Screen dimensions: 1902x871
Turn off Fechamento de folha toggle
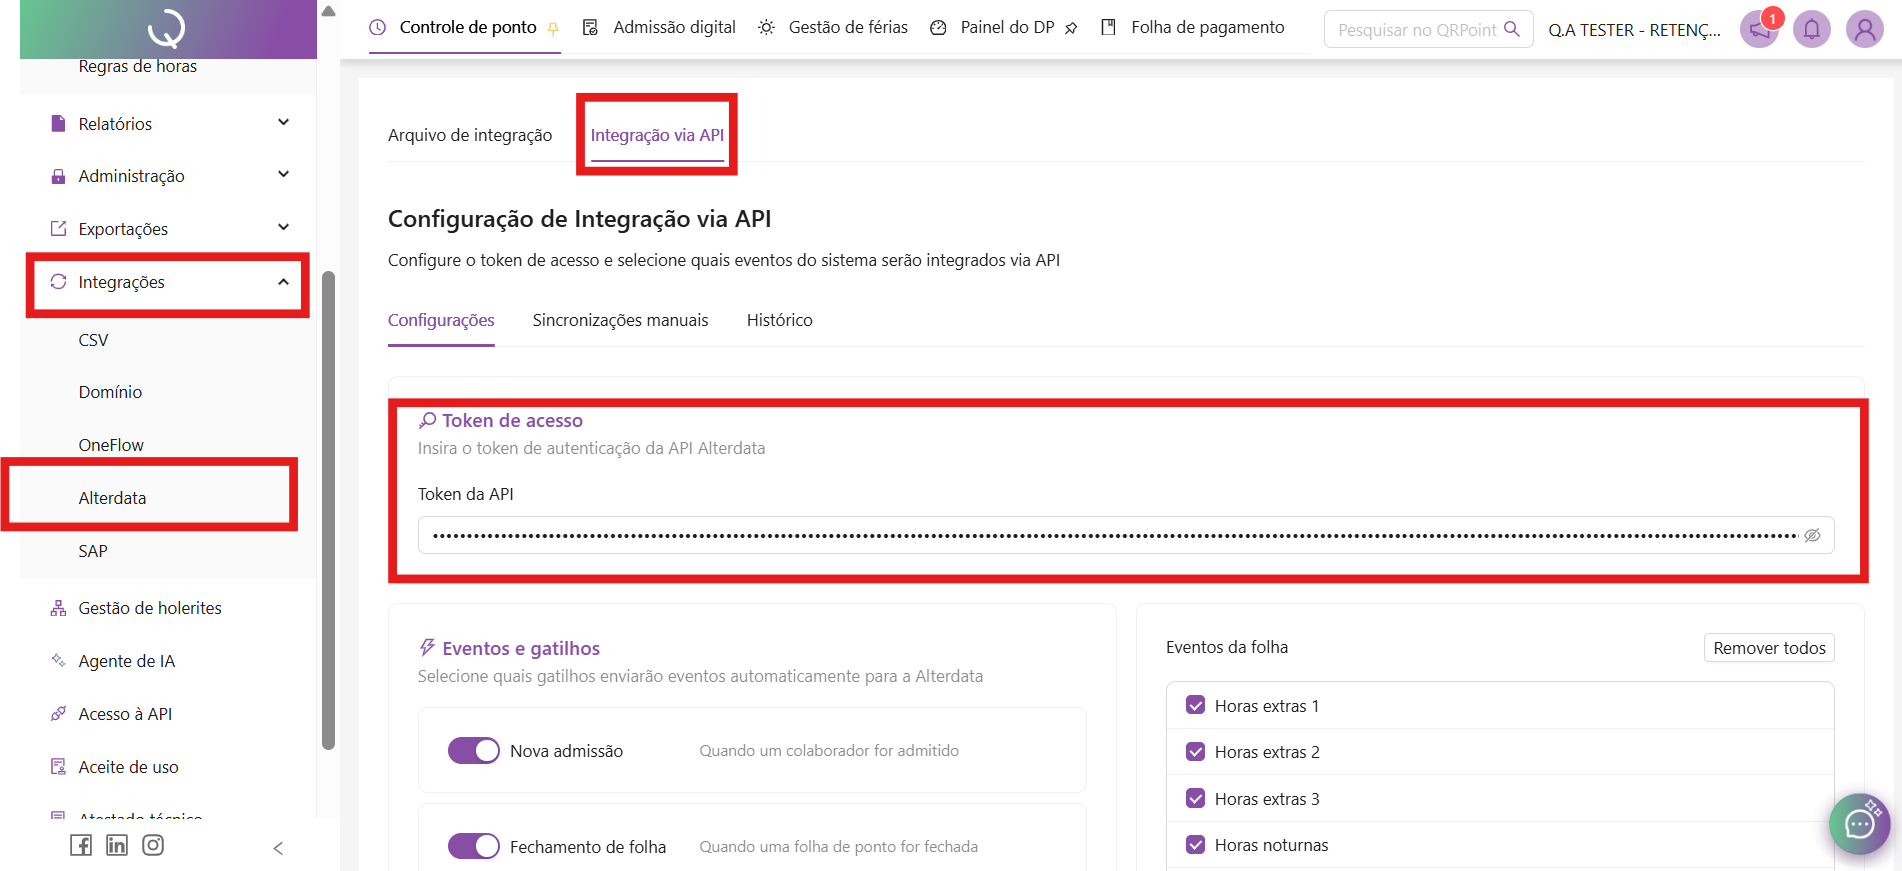(473, 847)
